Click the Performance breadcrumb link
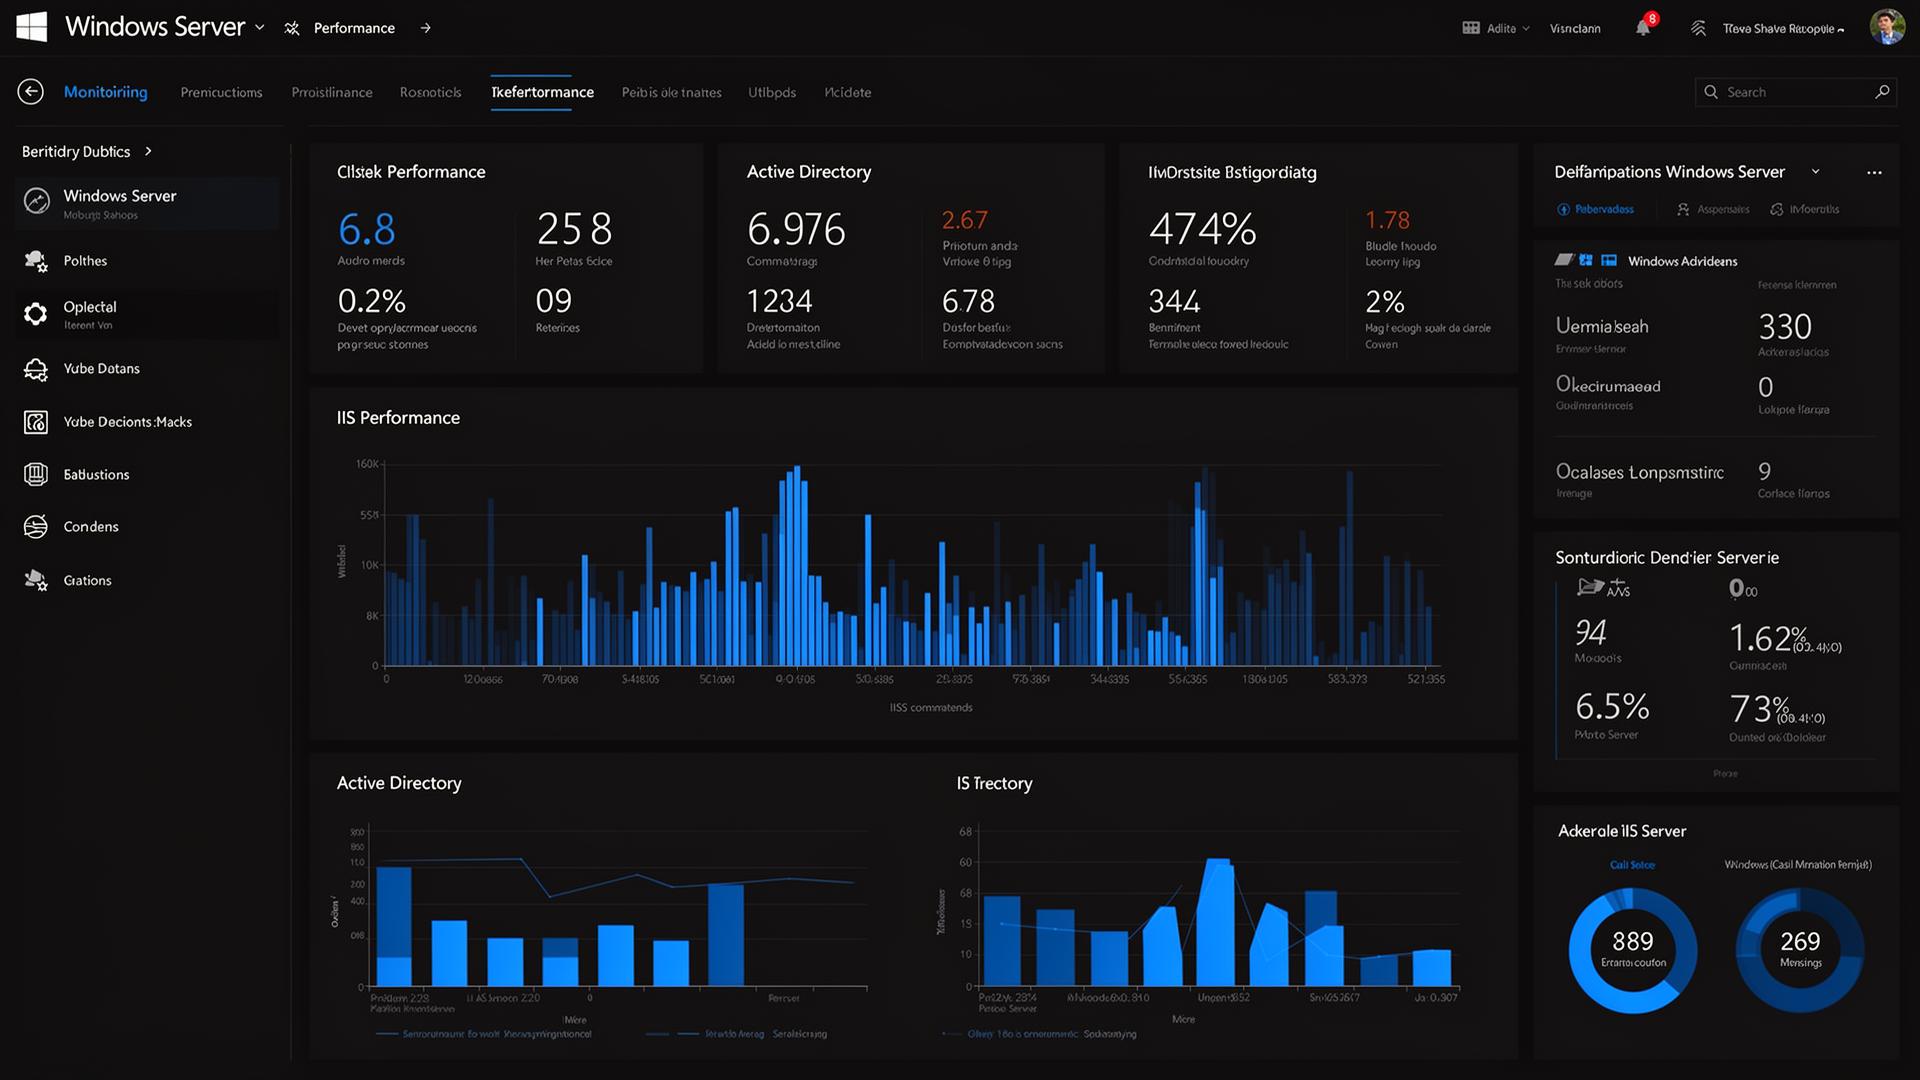1920x1080 pixels. pyautogui.click(x=354, y=28)
